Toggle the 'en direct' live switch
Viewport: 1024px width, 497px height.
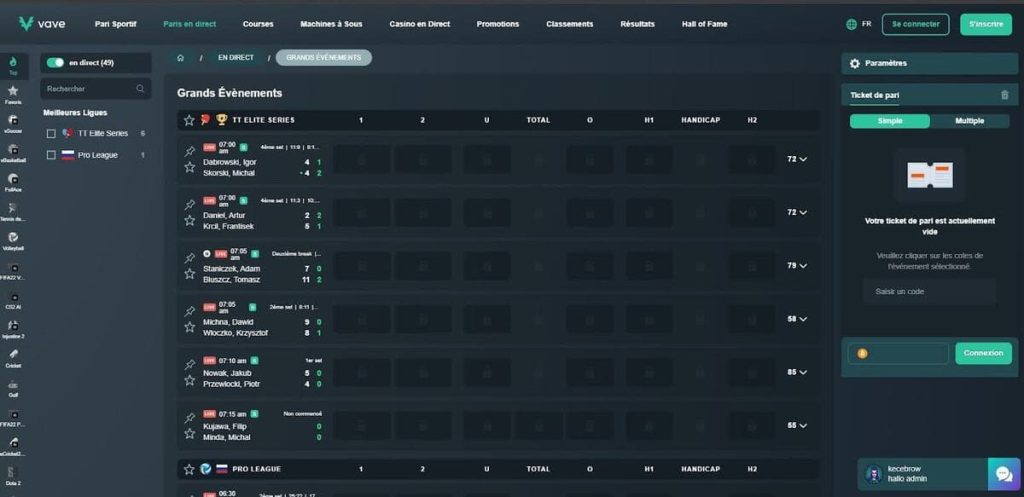pyautogui.click(x=55, y=63)
